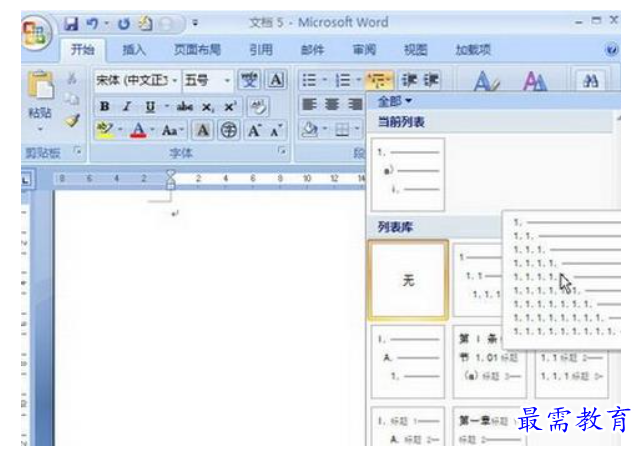Open the Paste (粘贴) button
This screenshot has width=639, height=451.
point(40,100)
